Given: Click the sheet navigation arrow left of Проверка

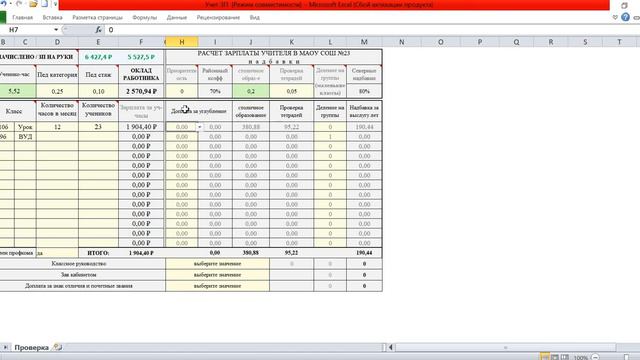Looking at the screenshot, I should 5,347.
